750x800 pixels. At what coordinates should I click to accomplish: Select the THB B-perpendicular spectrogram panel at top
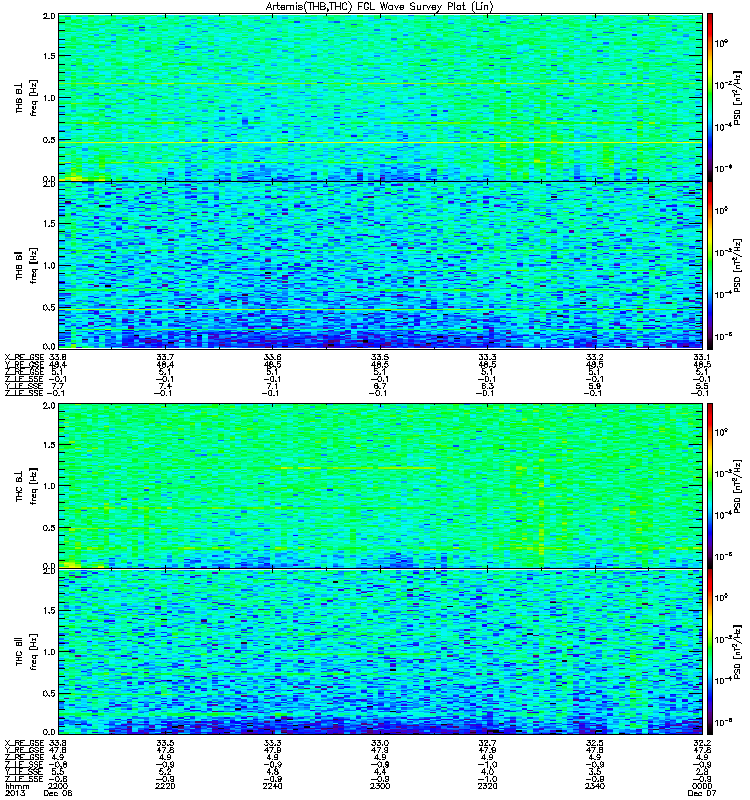coord(380,97)
